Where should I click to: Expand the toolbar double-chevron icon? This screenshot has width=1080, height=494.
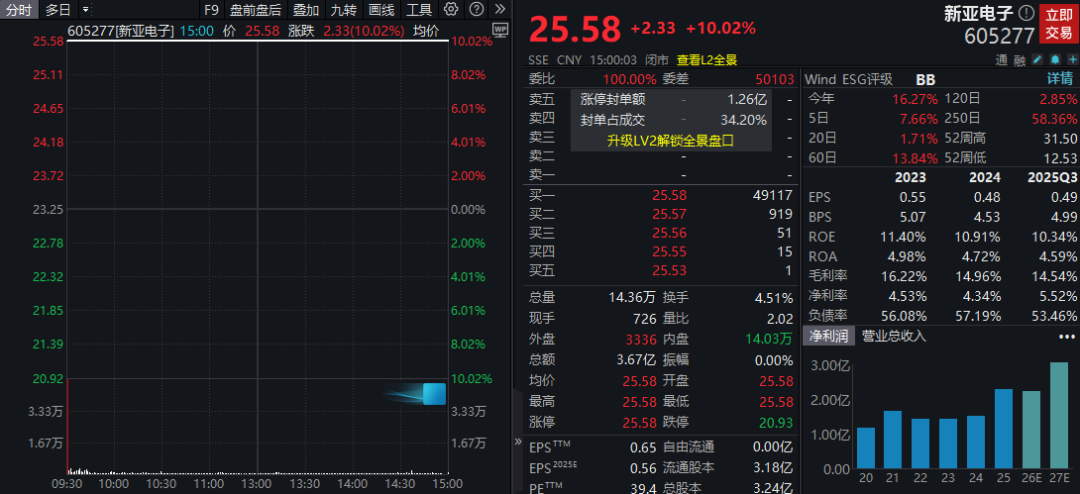coord(500,10)
